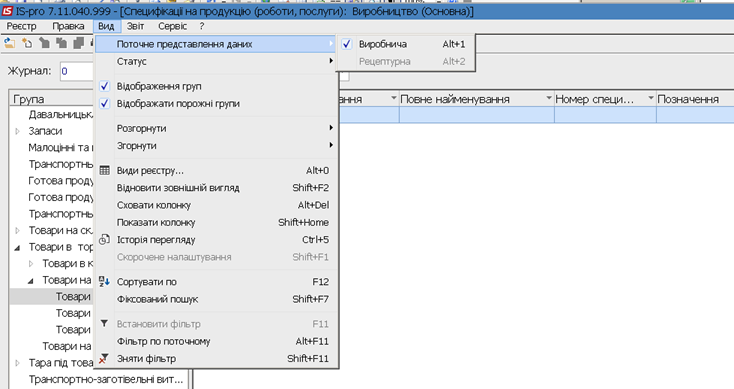Click the new-document icon in the toolbar

click(27, 44)
